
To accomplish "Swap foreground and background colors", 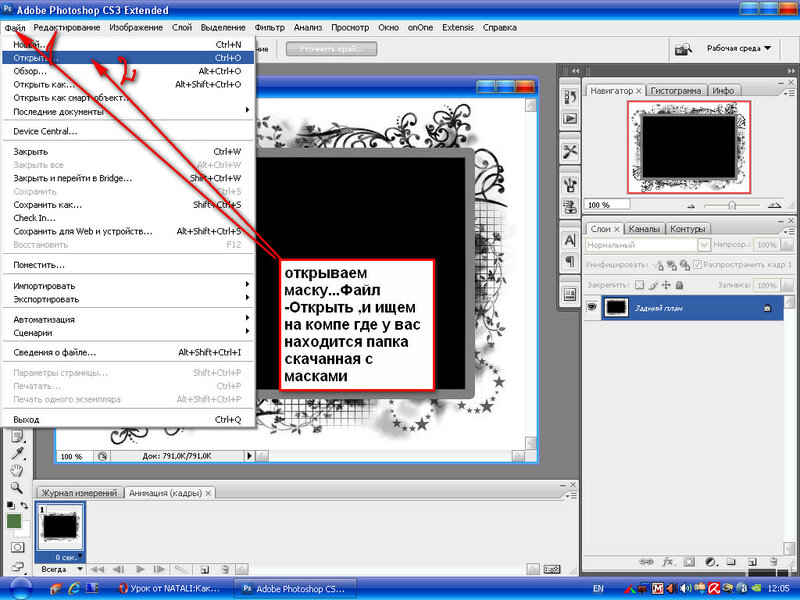I will [x=24, y=505].
